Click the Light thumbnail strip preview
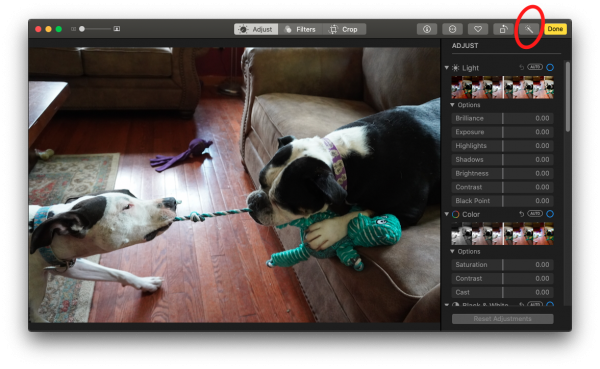Viewport: 600px width, 369px height. pyautogui.click(x=502, y=87)
